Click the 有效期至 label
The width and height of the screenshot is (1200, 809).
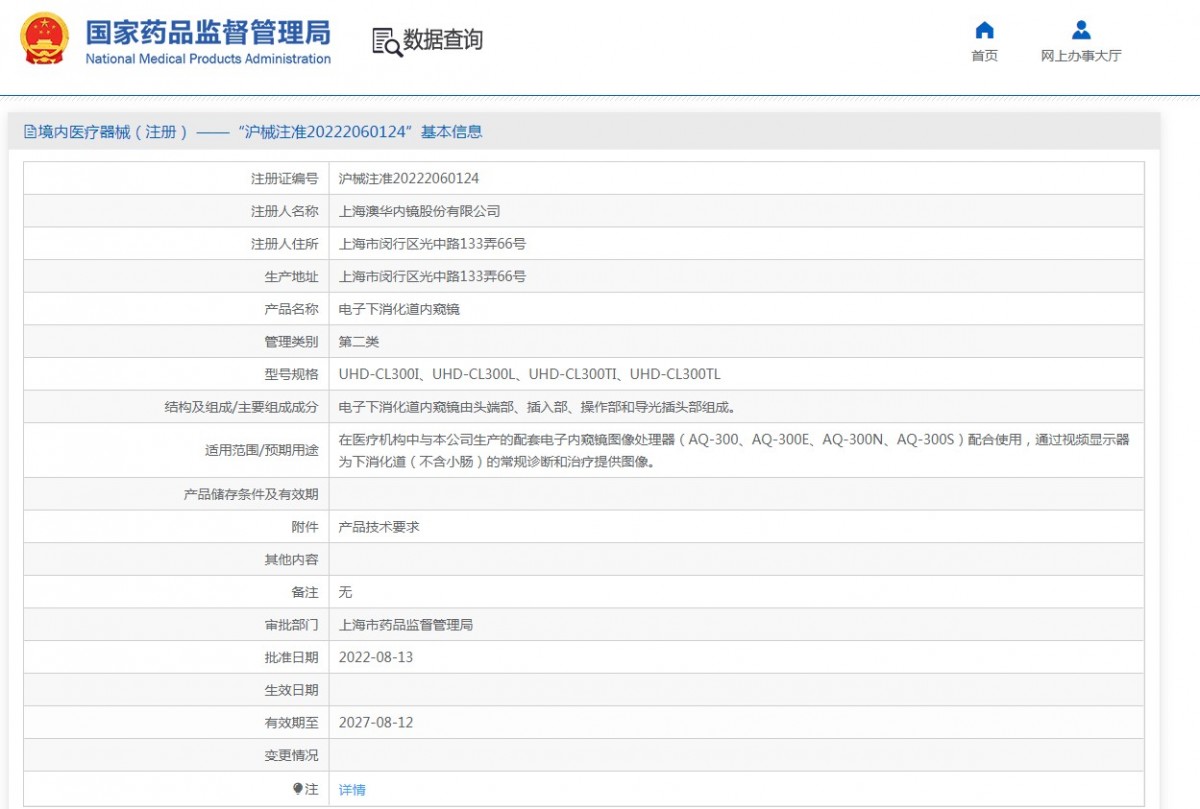291,722
